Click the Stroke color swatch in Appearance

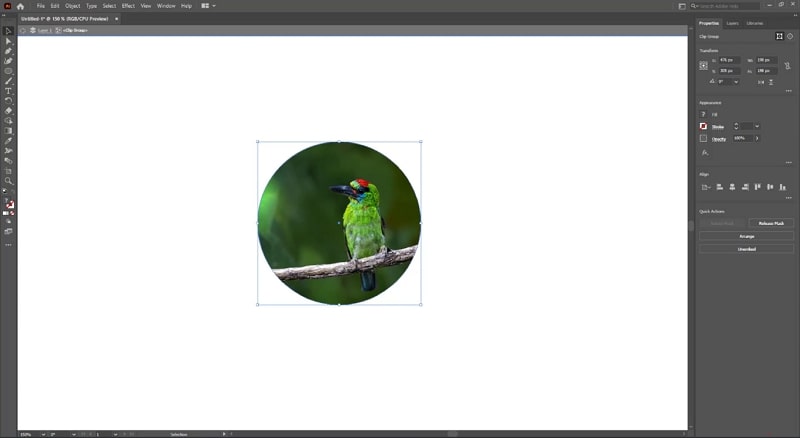[704, 126]
